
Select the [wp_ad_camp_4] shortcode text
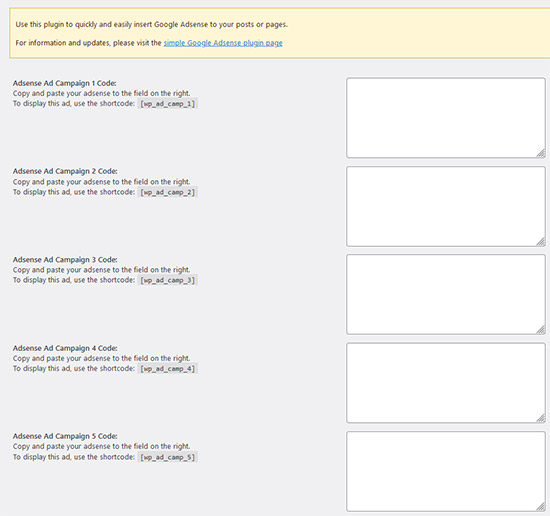168,369
